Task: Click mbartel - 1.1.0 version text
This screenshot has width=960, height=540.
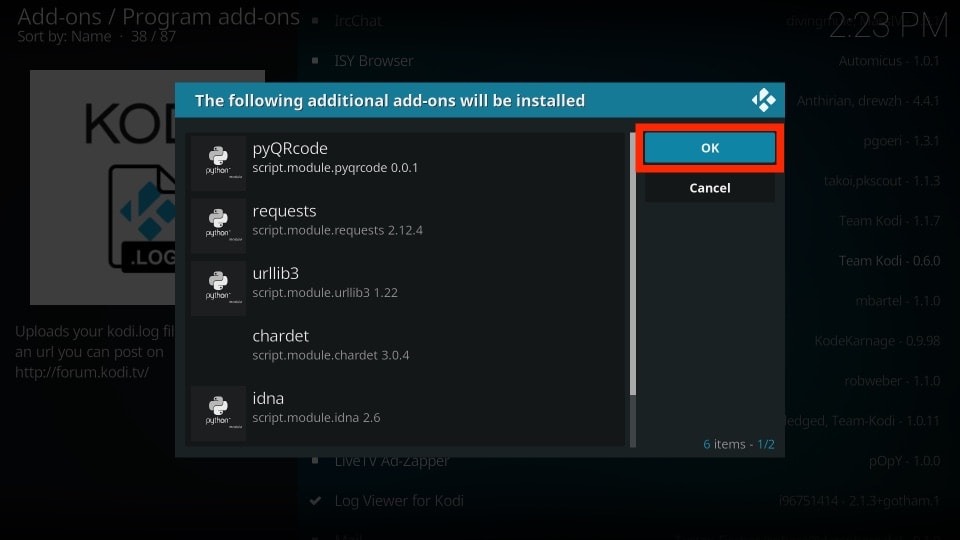Action: click(x=898, y=301)
